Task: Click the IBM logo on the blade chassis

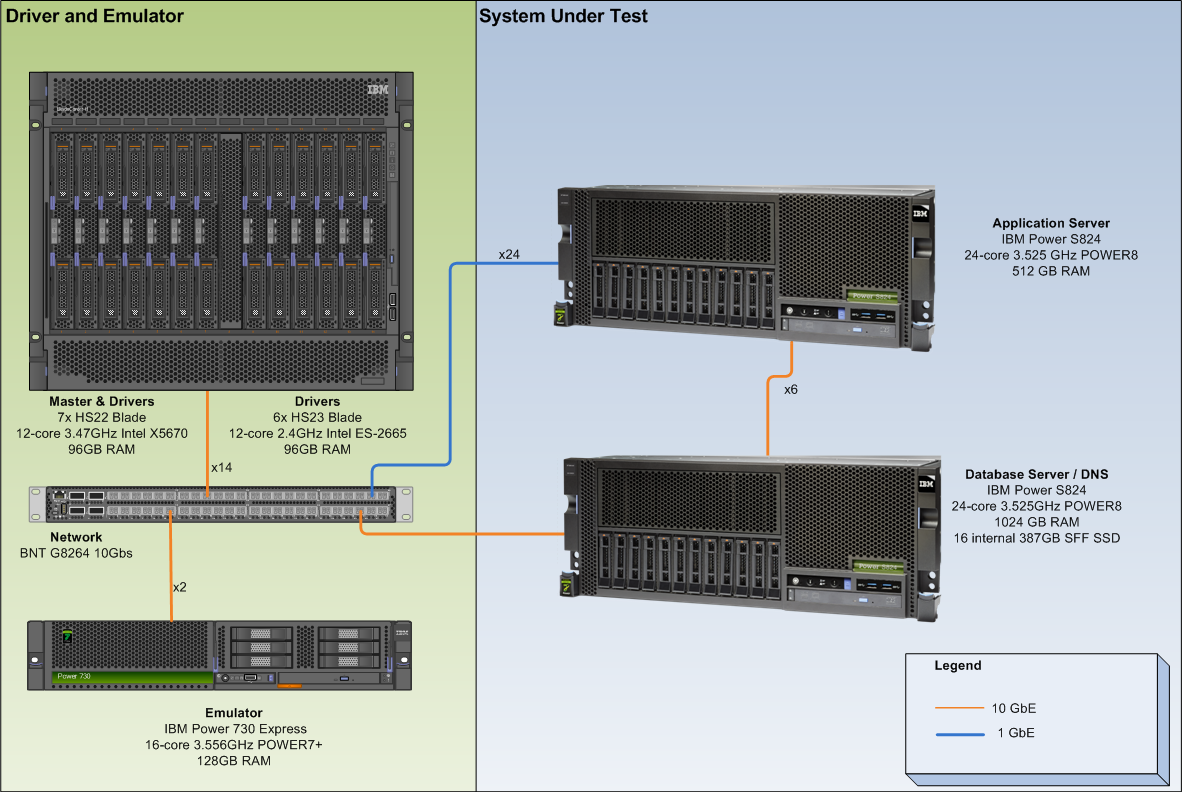Action: pyautogui.click(x=377, y=89)
